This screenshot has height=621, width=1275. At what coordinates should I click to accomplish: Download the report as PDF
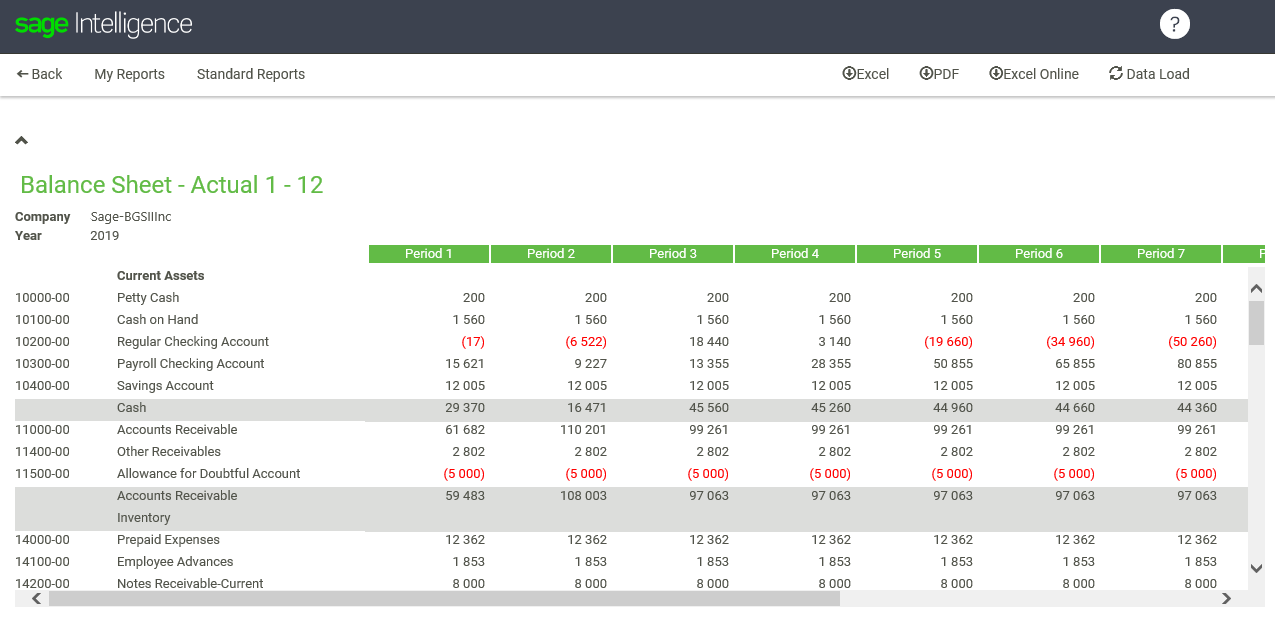(x=939, y=74)
